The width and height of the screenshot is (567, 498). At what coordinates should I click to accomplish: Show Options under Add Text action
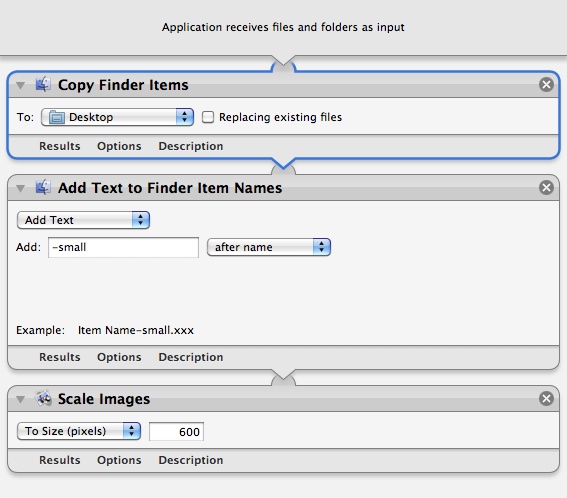point(119,357)
